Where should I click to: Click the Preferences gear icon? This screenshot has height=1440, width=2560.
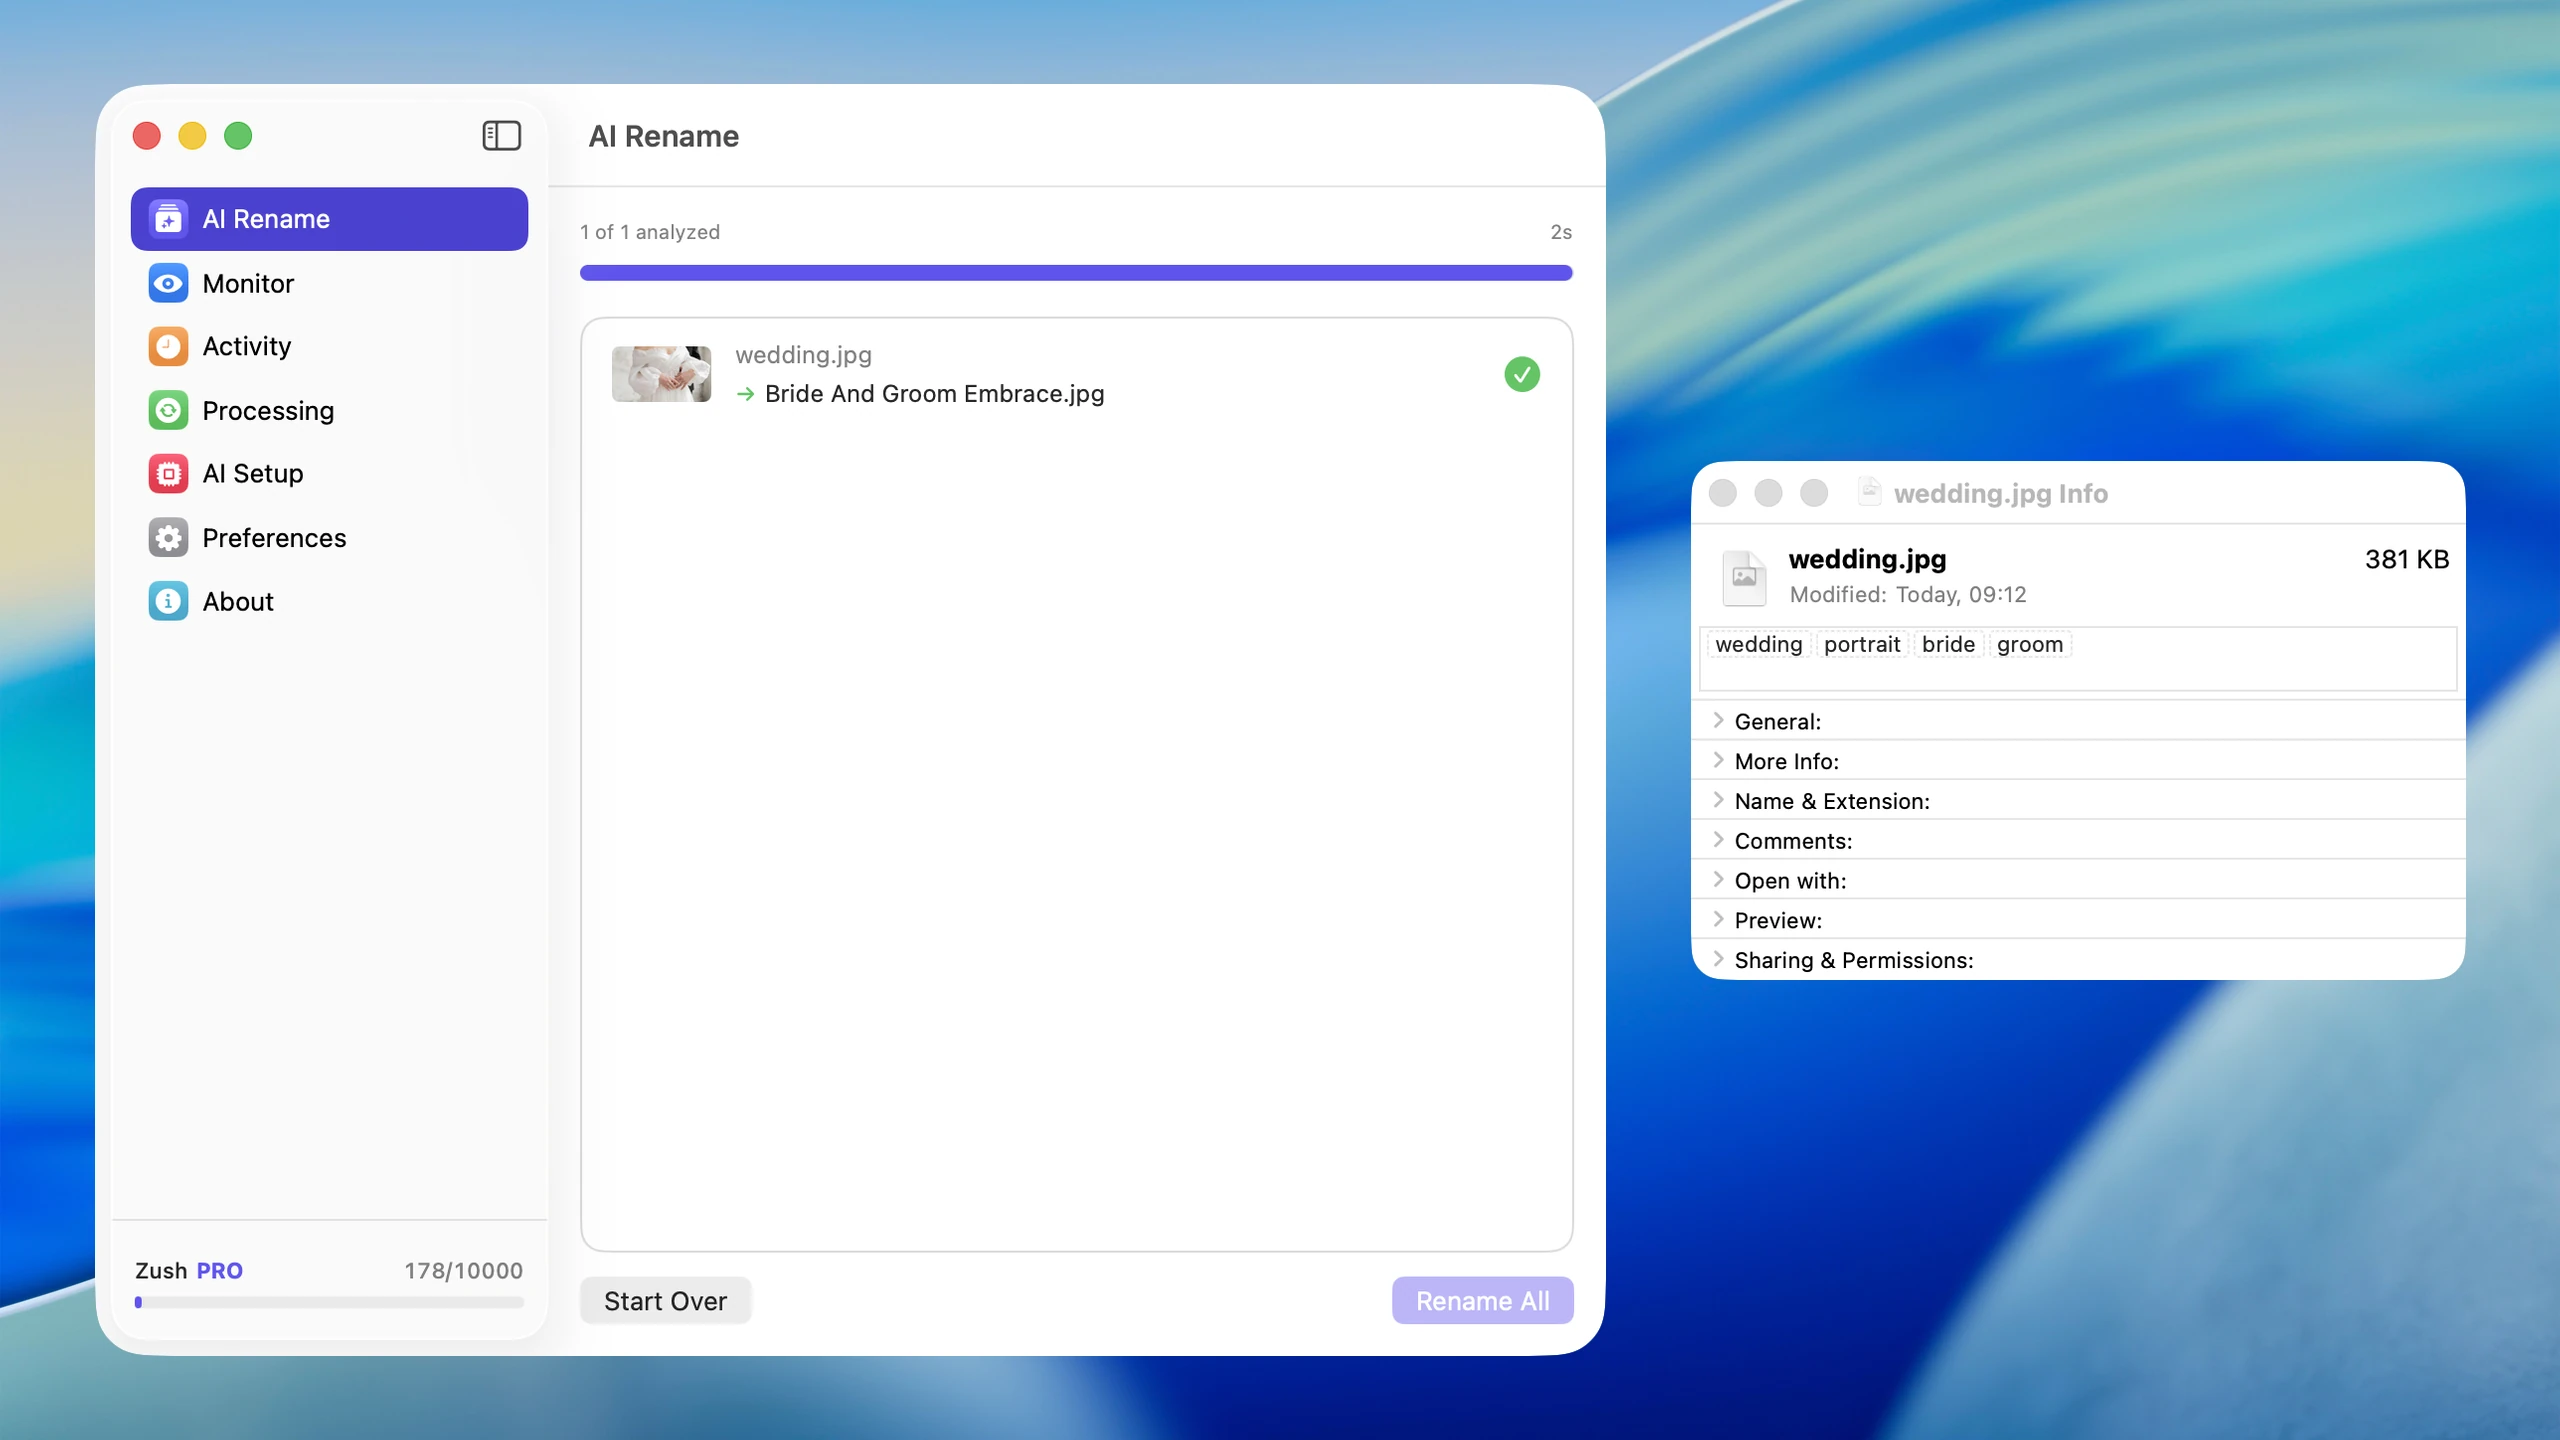click(168, 537)
